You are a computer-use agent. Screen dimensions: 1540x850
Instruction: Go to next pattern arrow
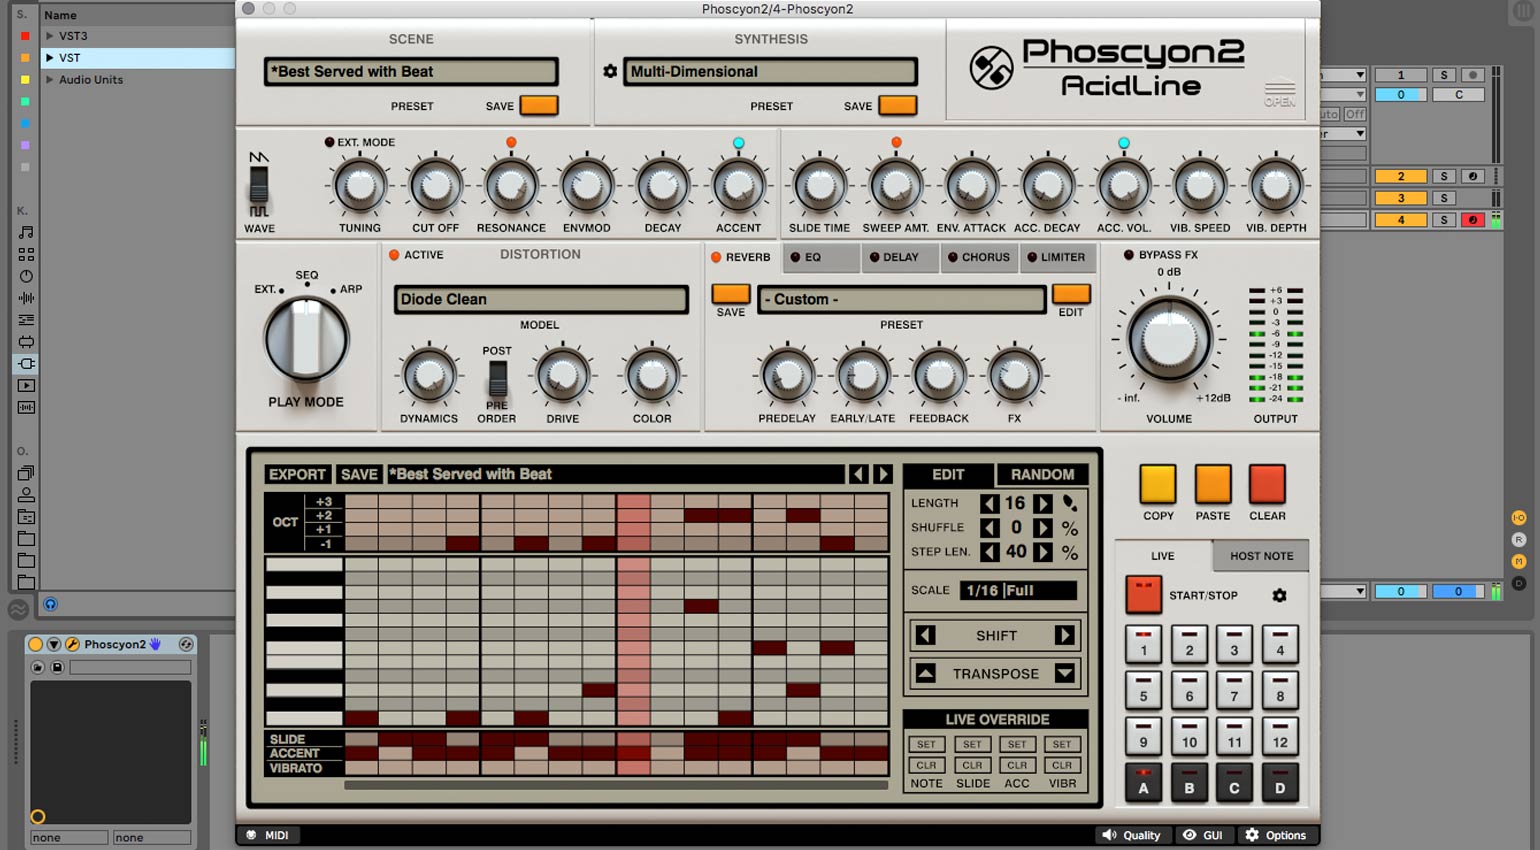click(x=883, y=474)
